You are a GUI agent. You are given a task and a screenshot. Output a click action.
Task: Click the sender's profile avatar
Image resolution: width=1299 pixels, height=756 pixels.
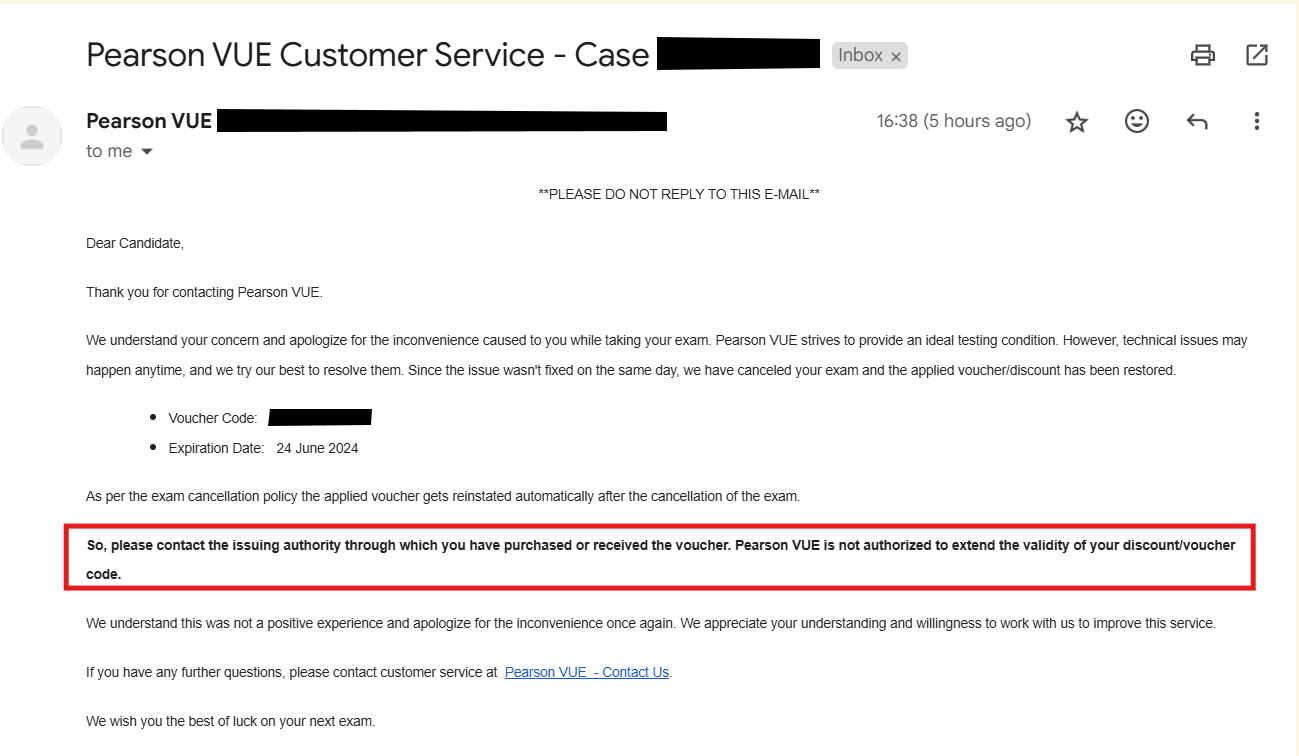point(32,136)
